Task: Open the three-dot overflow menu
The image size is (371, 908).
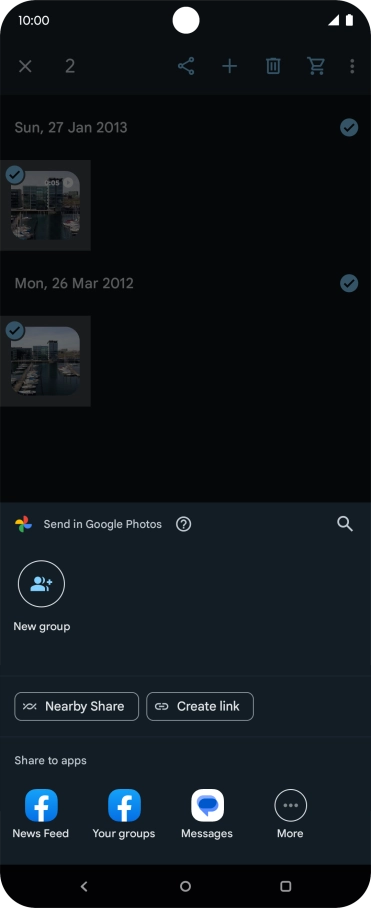Action: 352,66
